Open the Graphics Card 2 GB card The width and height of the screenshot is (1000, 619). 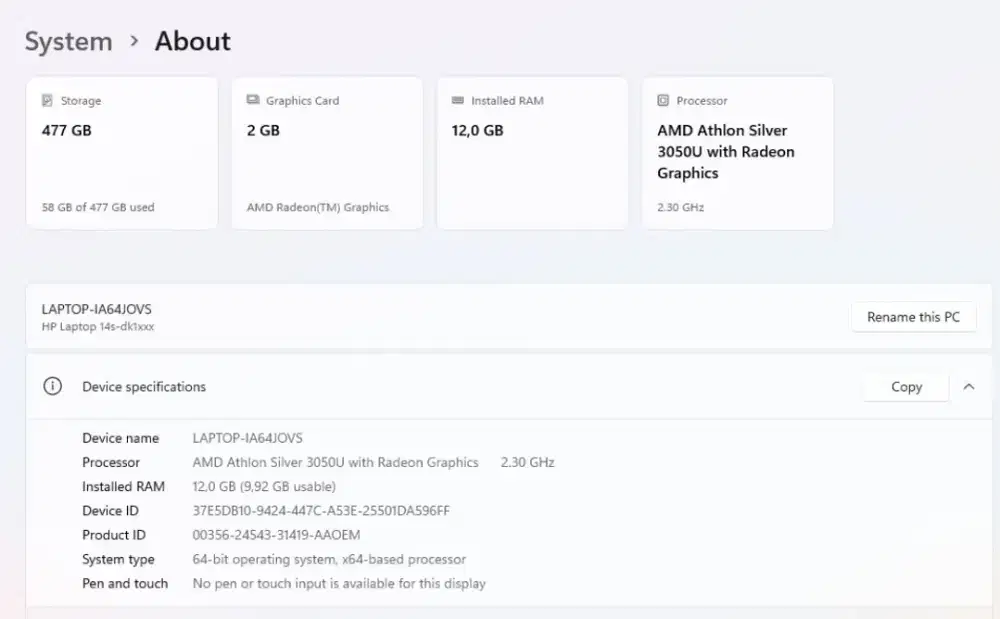[x=326, y=153]
